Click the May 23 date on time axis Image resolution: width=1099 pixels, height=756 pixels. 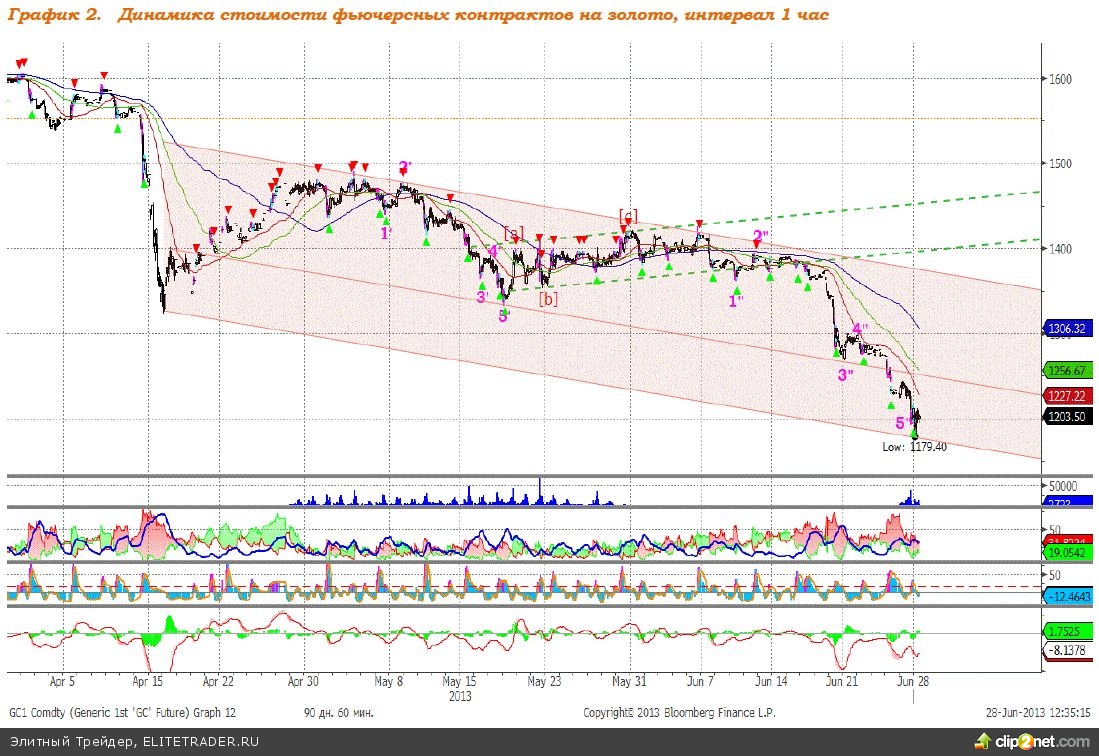(543, 681)
